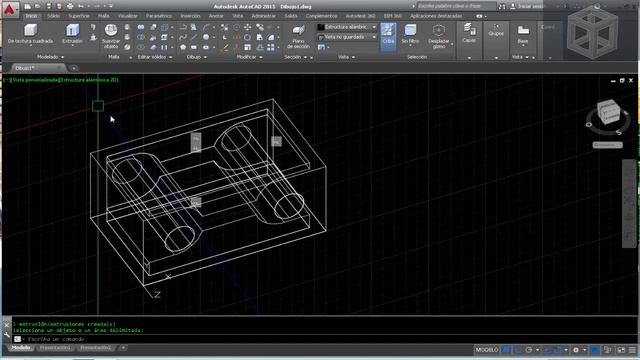Screen dimensions: 640x360
Task: Click the Save icon in quick access toolbar
Action: (49, 6)
